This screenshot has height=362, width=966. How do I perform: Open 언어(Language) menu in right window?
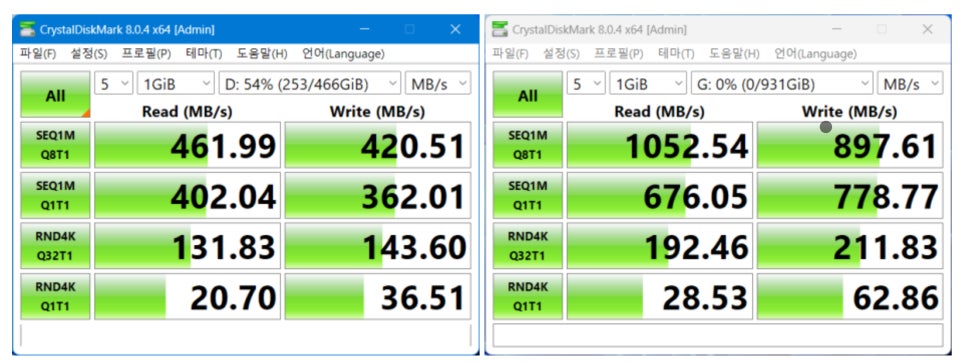tap(816, 54)
